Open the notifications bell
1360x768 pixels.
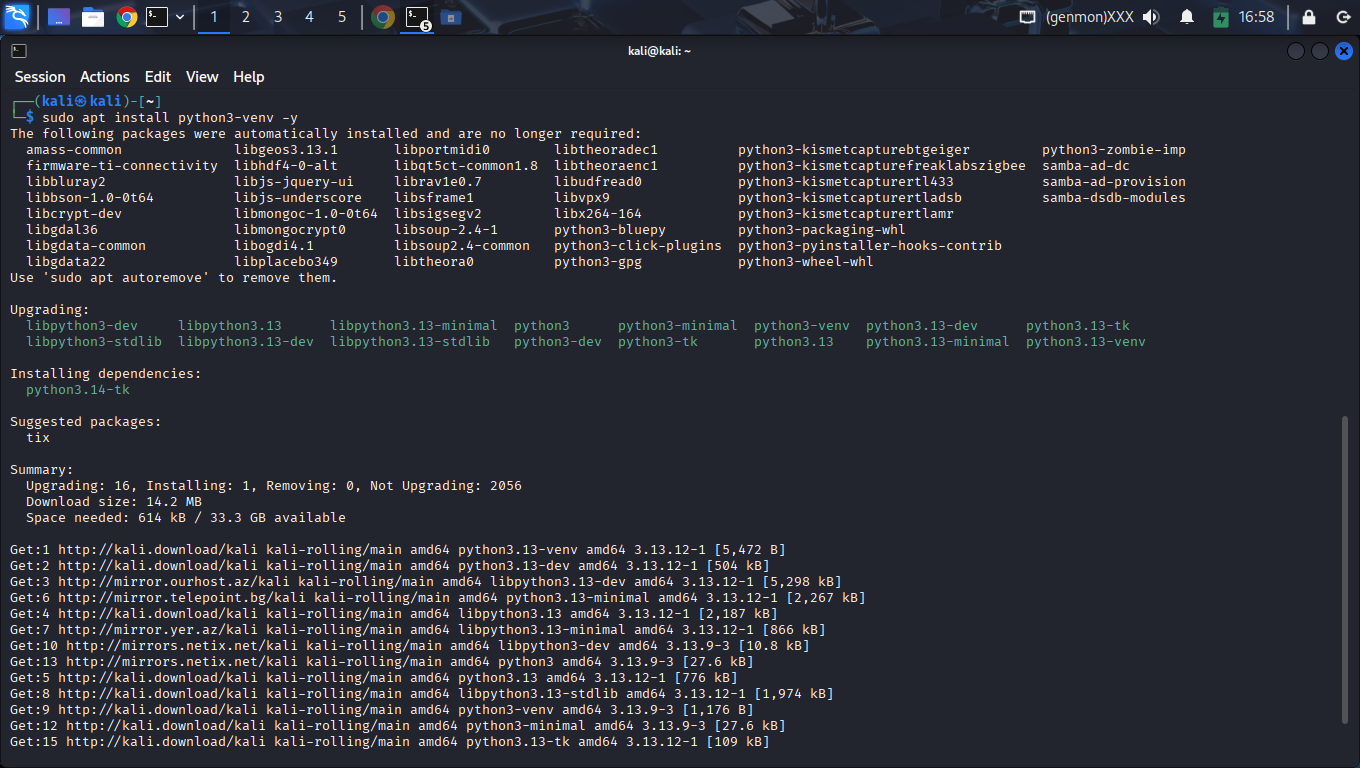click(x=1187, y=17)
